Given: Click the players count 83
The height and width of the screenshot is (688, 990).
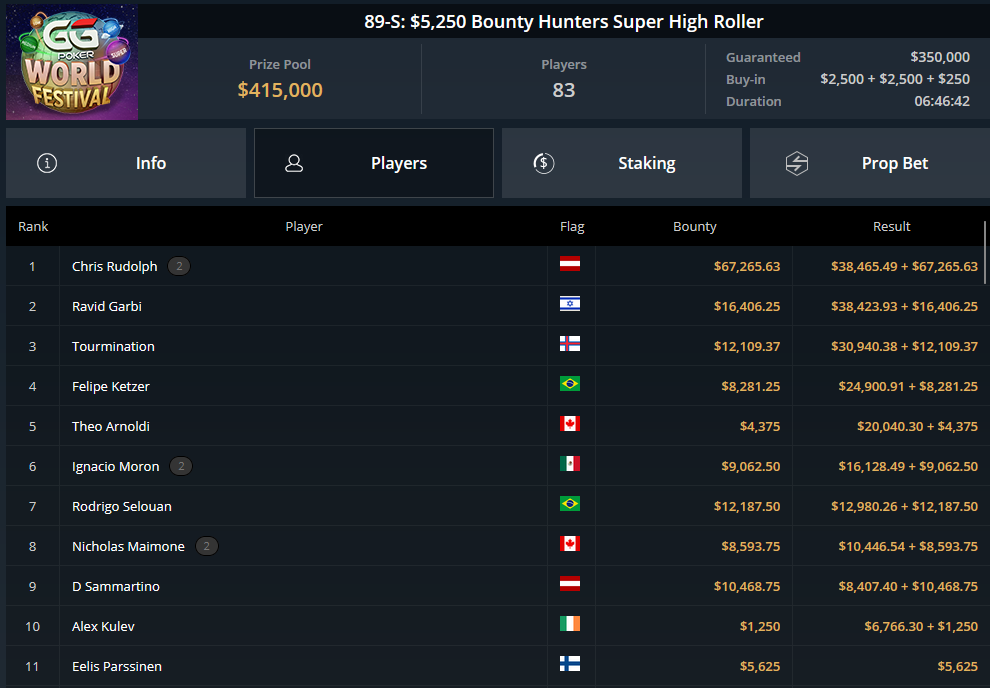Looking at the screenshot, I should pos(564,90).
